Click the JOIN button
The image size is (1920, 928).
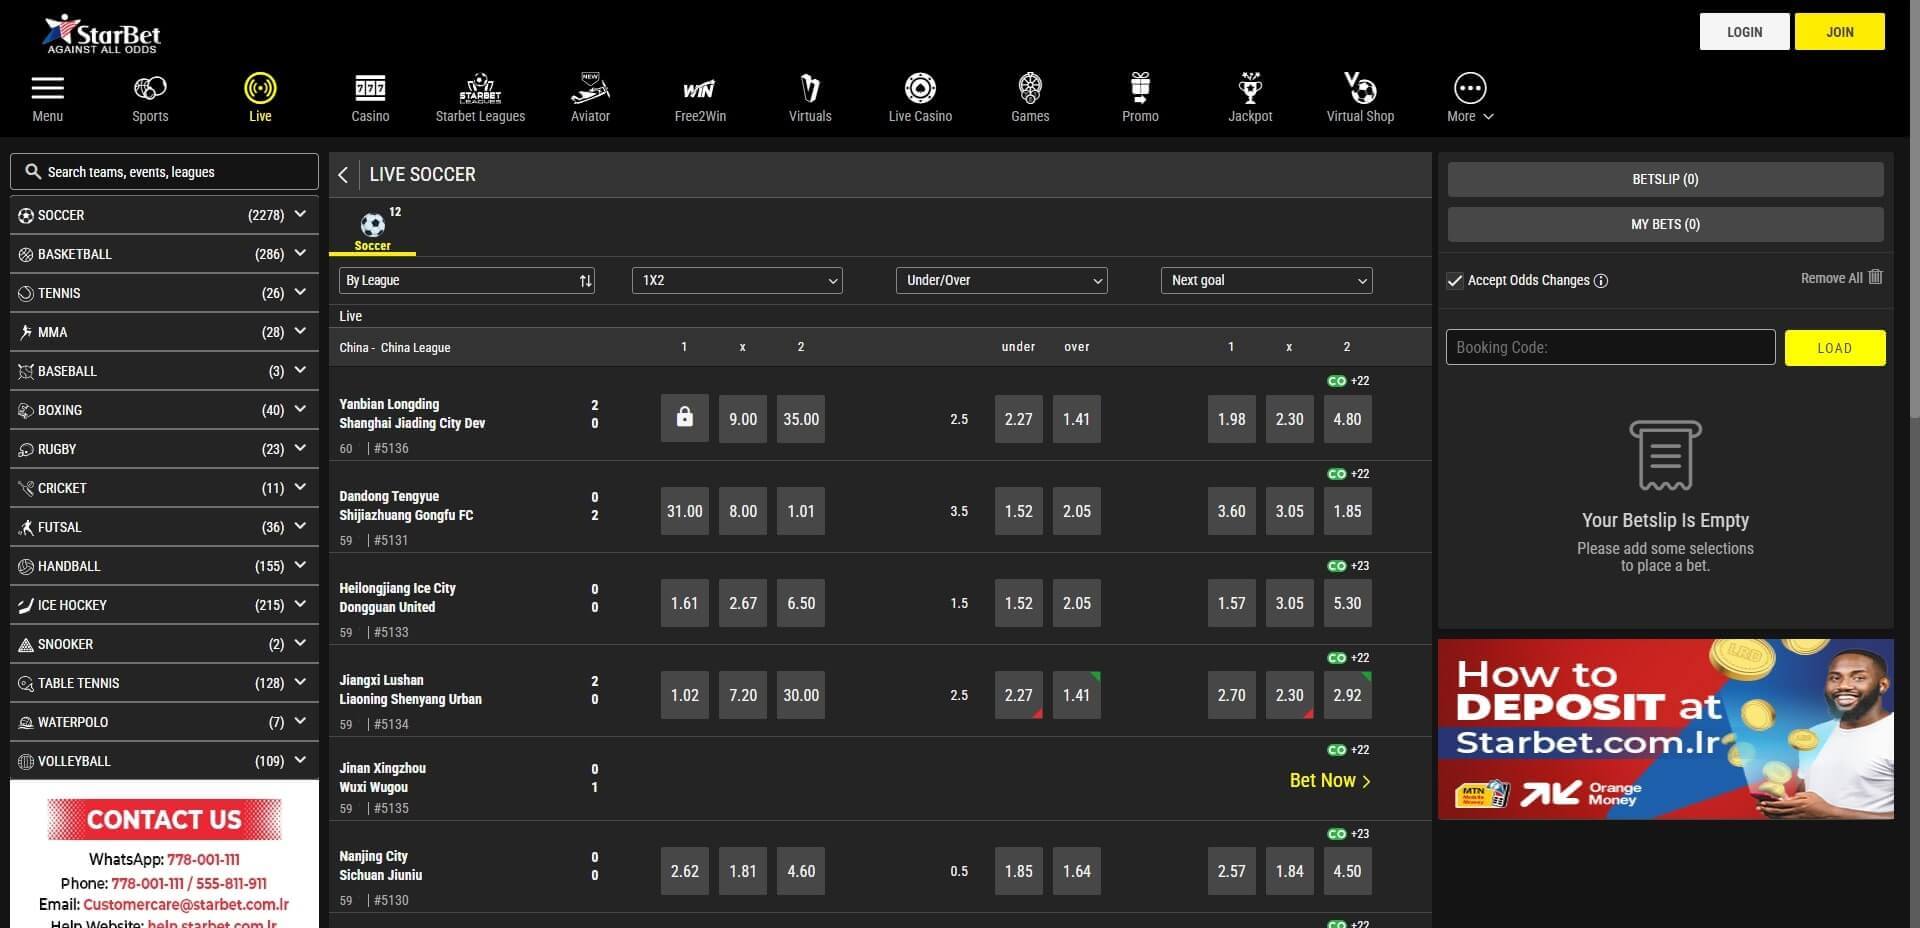pos(1839,31)
